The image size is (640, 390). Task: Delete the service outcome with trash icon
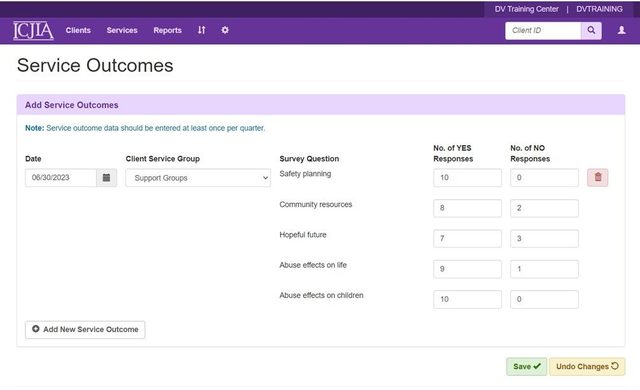tap(598, 177)
